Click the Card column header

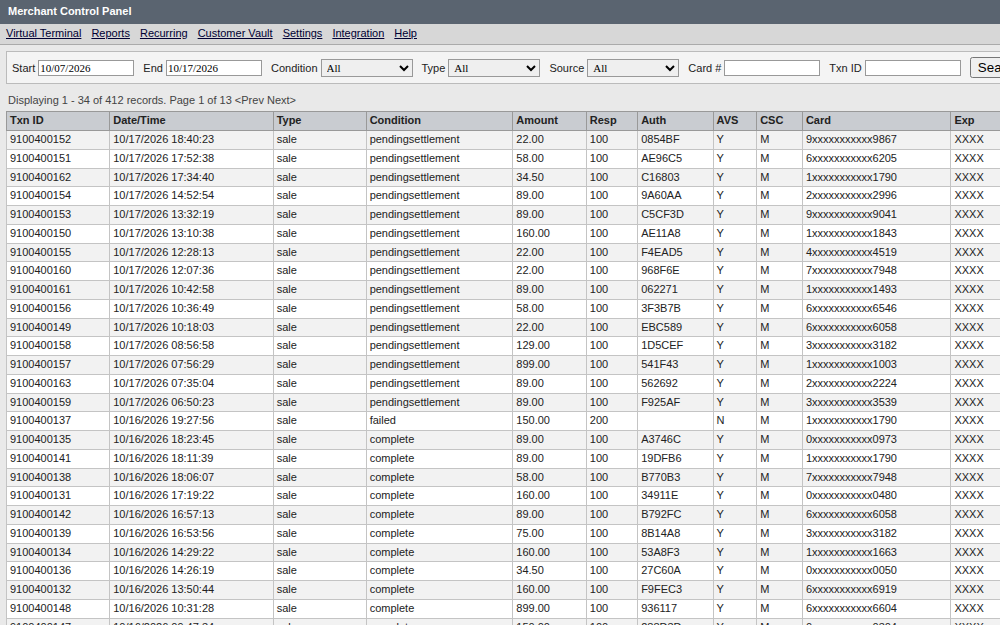[876, 121]
